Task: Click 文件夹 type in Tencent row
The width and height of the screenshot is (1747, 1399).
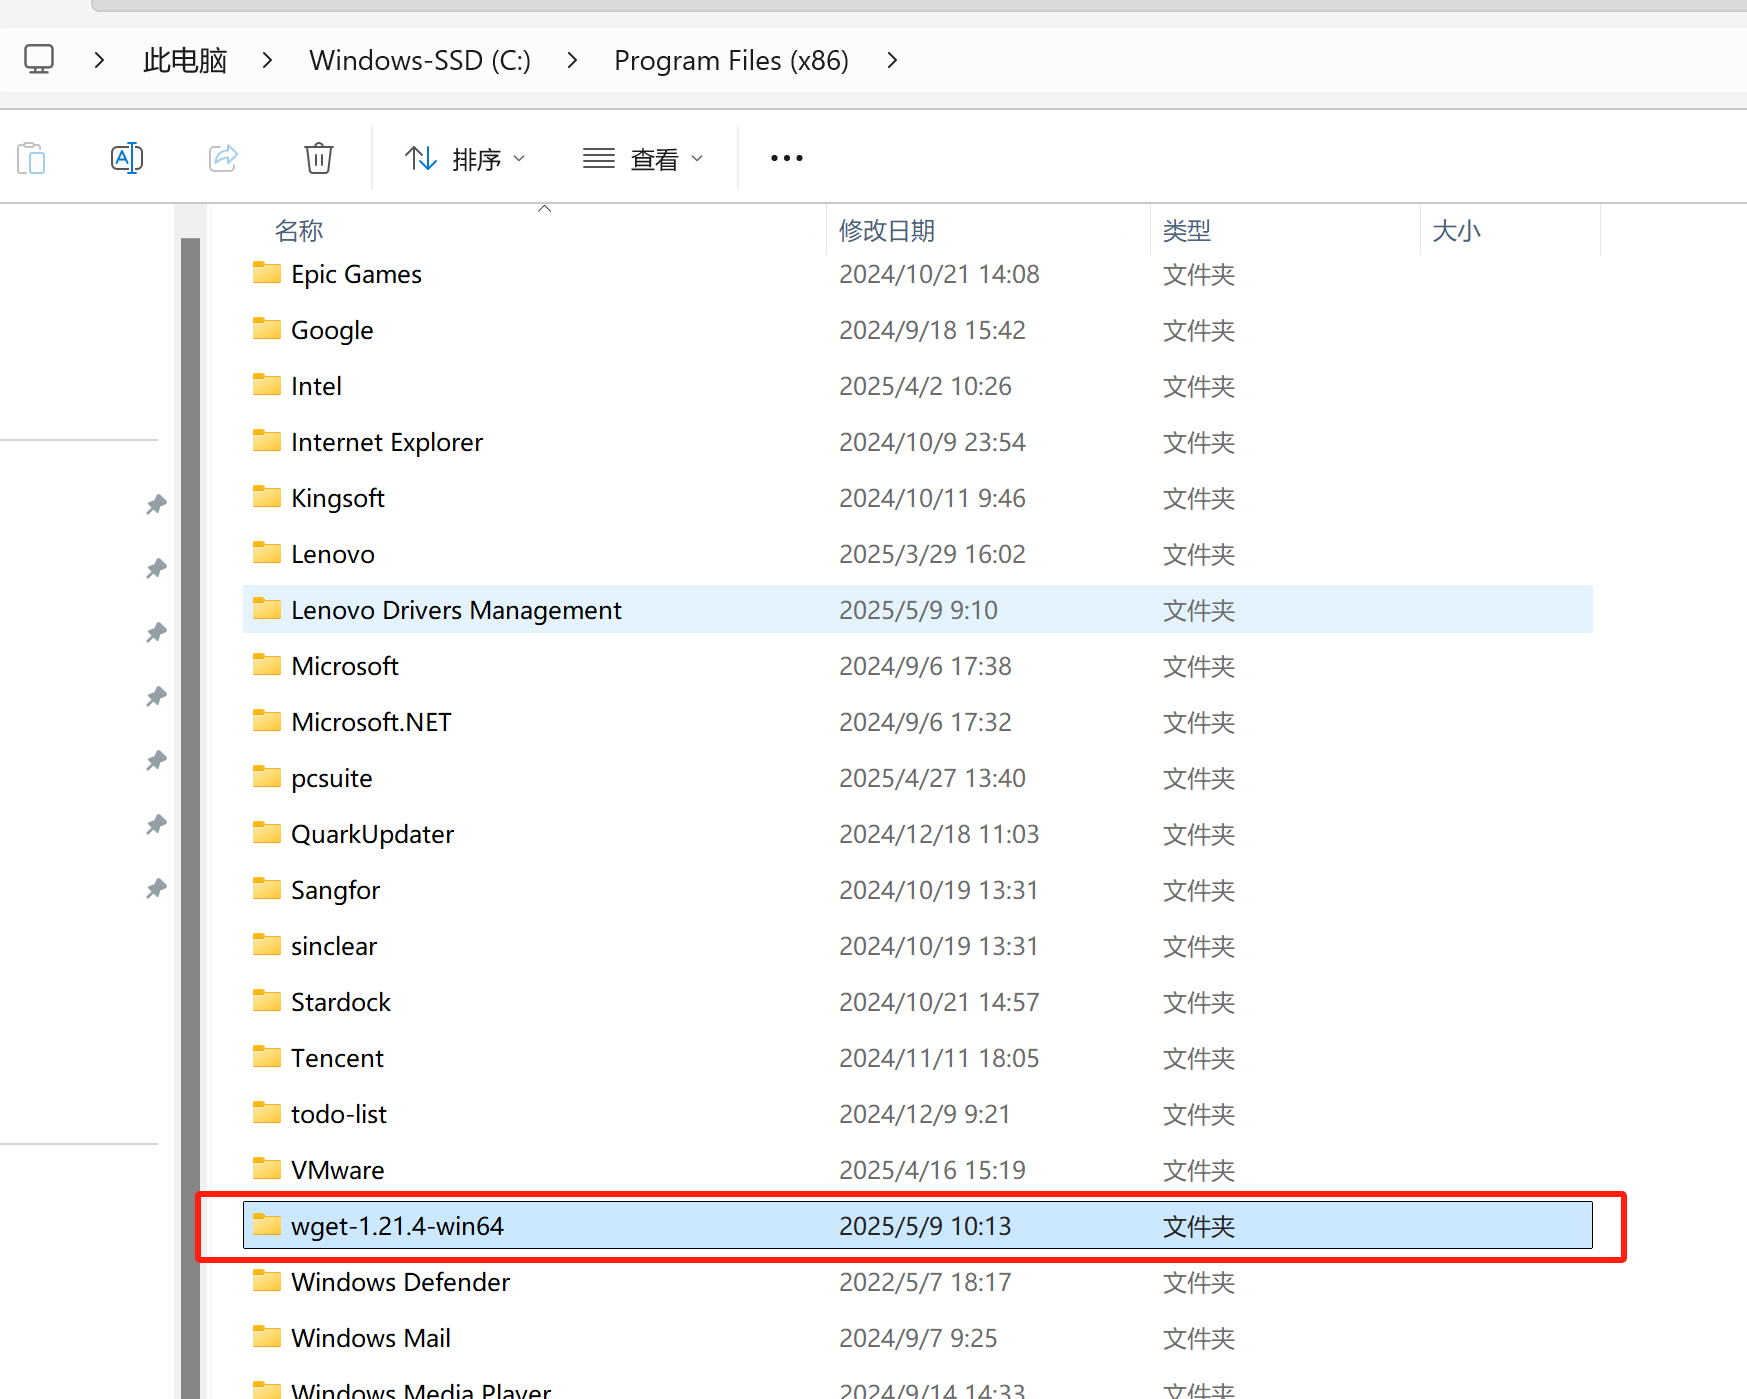Action: point(1198,1058)
